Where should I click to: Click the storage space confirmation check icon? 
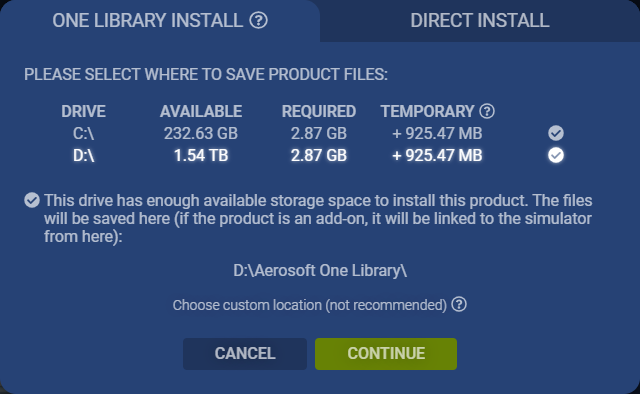tap(32, 200)
